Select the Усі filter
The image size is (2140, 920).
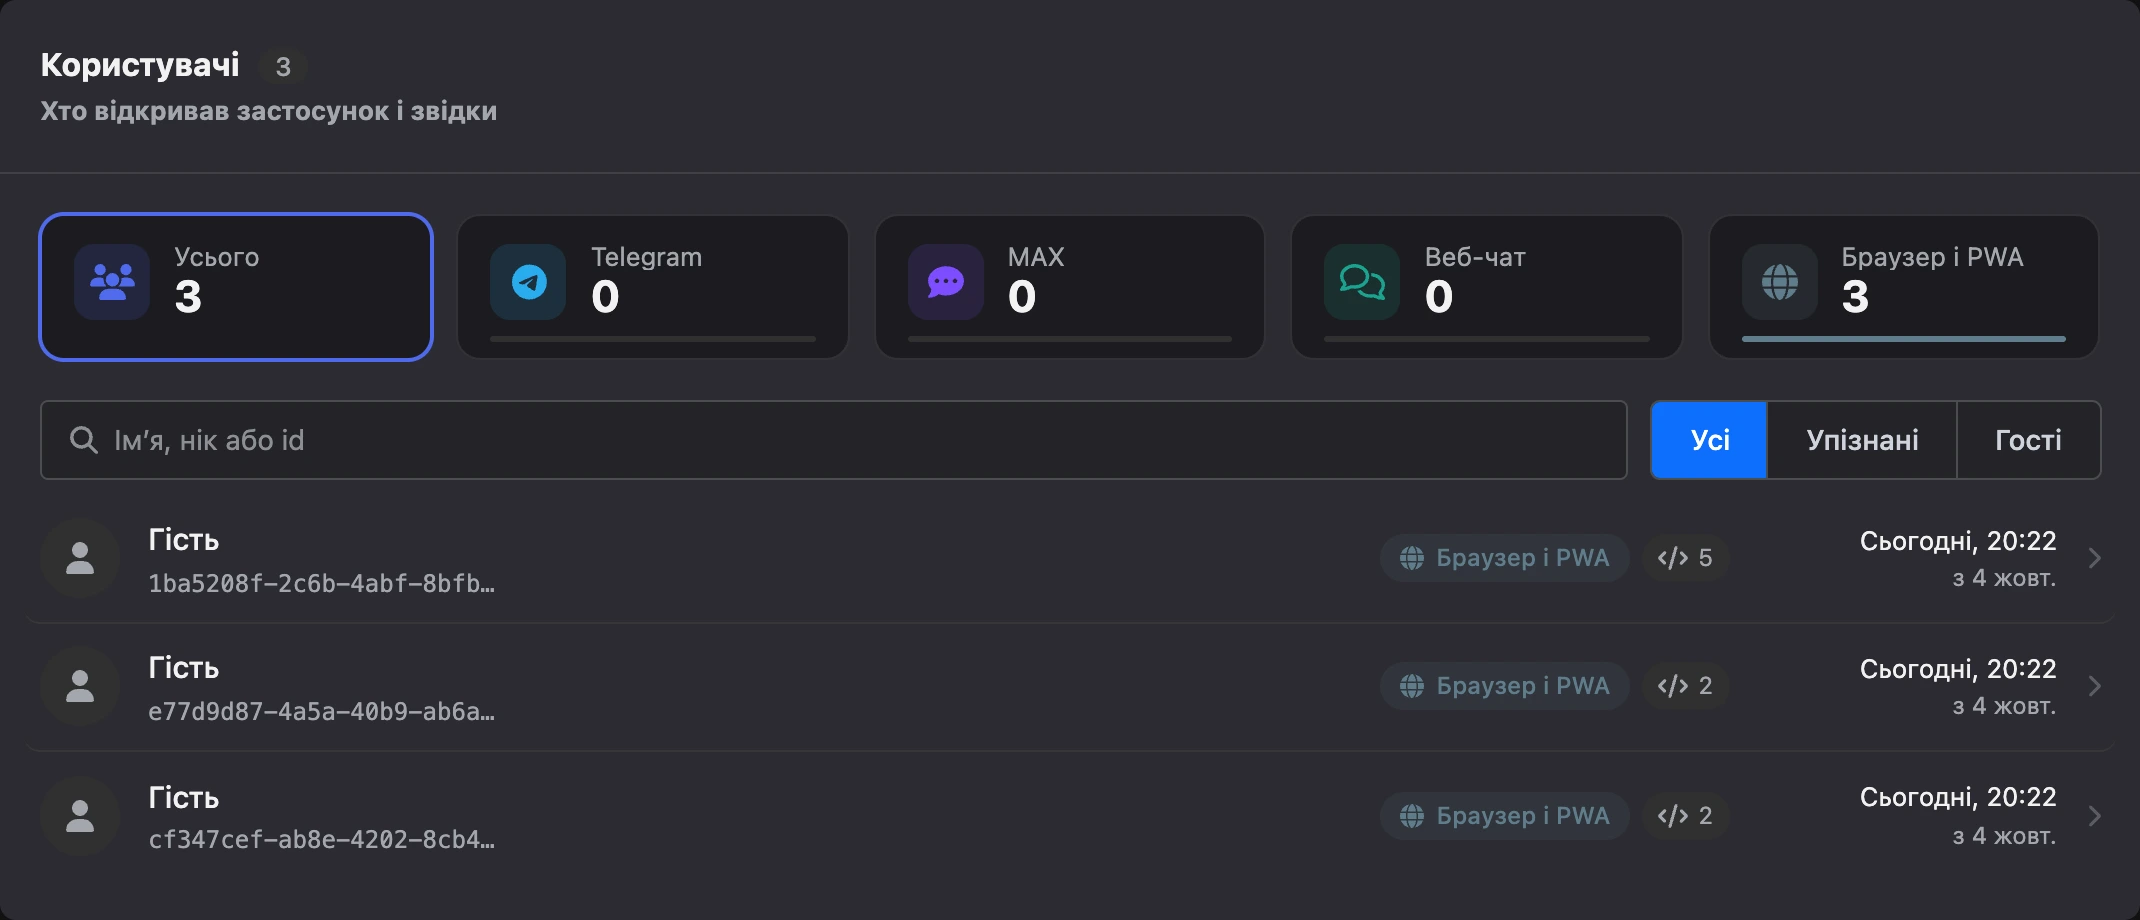click(x=1709, y=440)
